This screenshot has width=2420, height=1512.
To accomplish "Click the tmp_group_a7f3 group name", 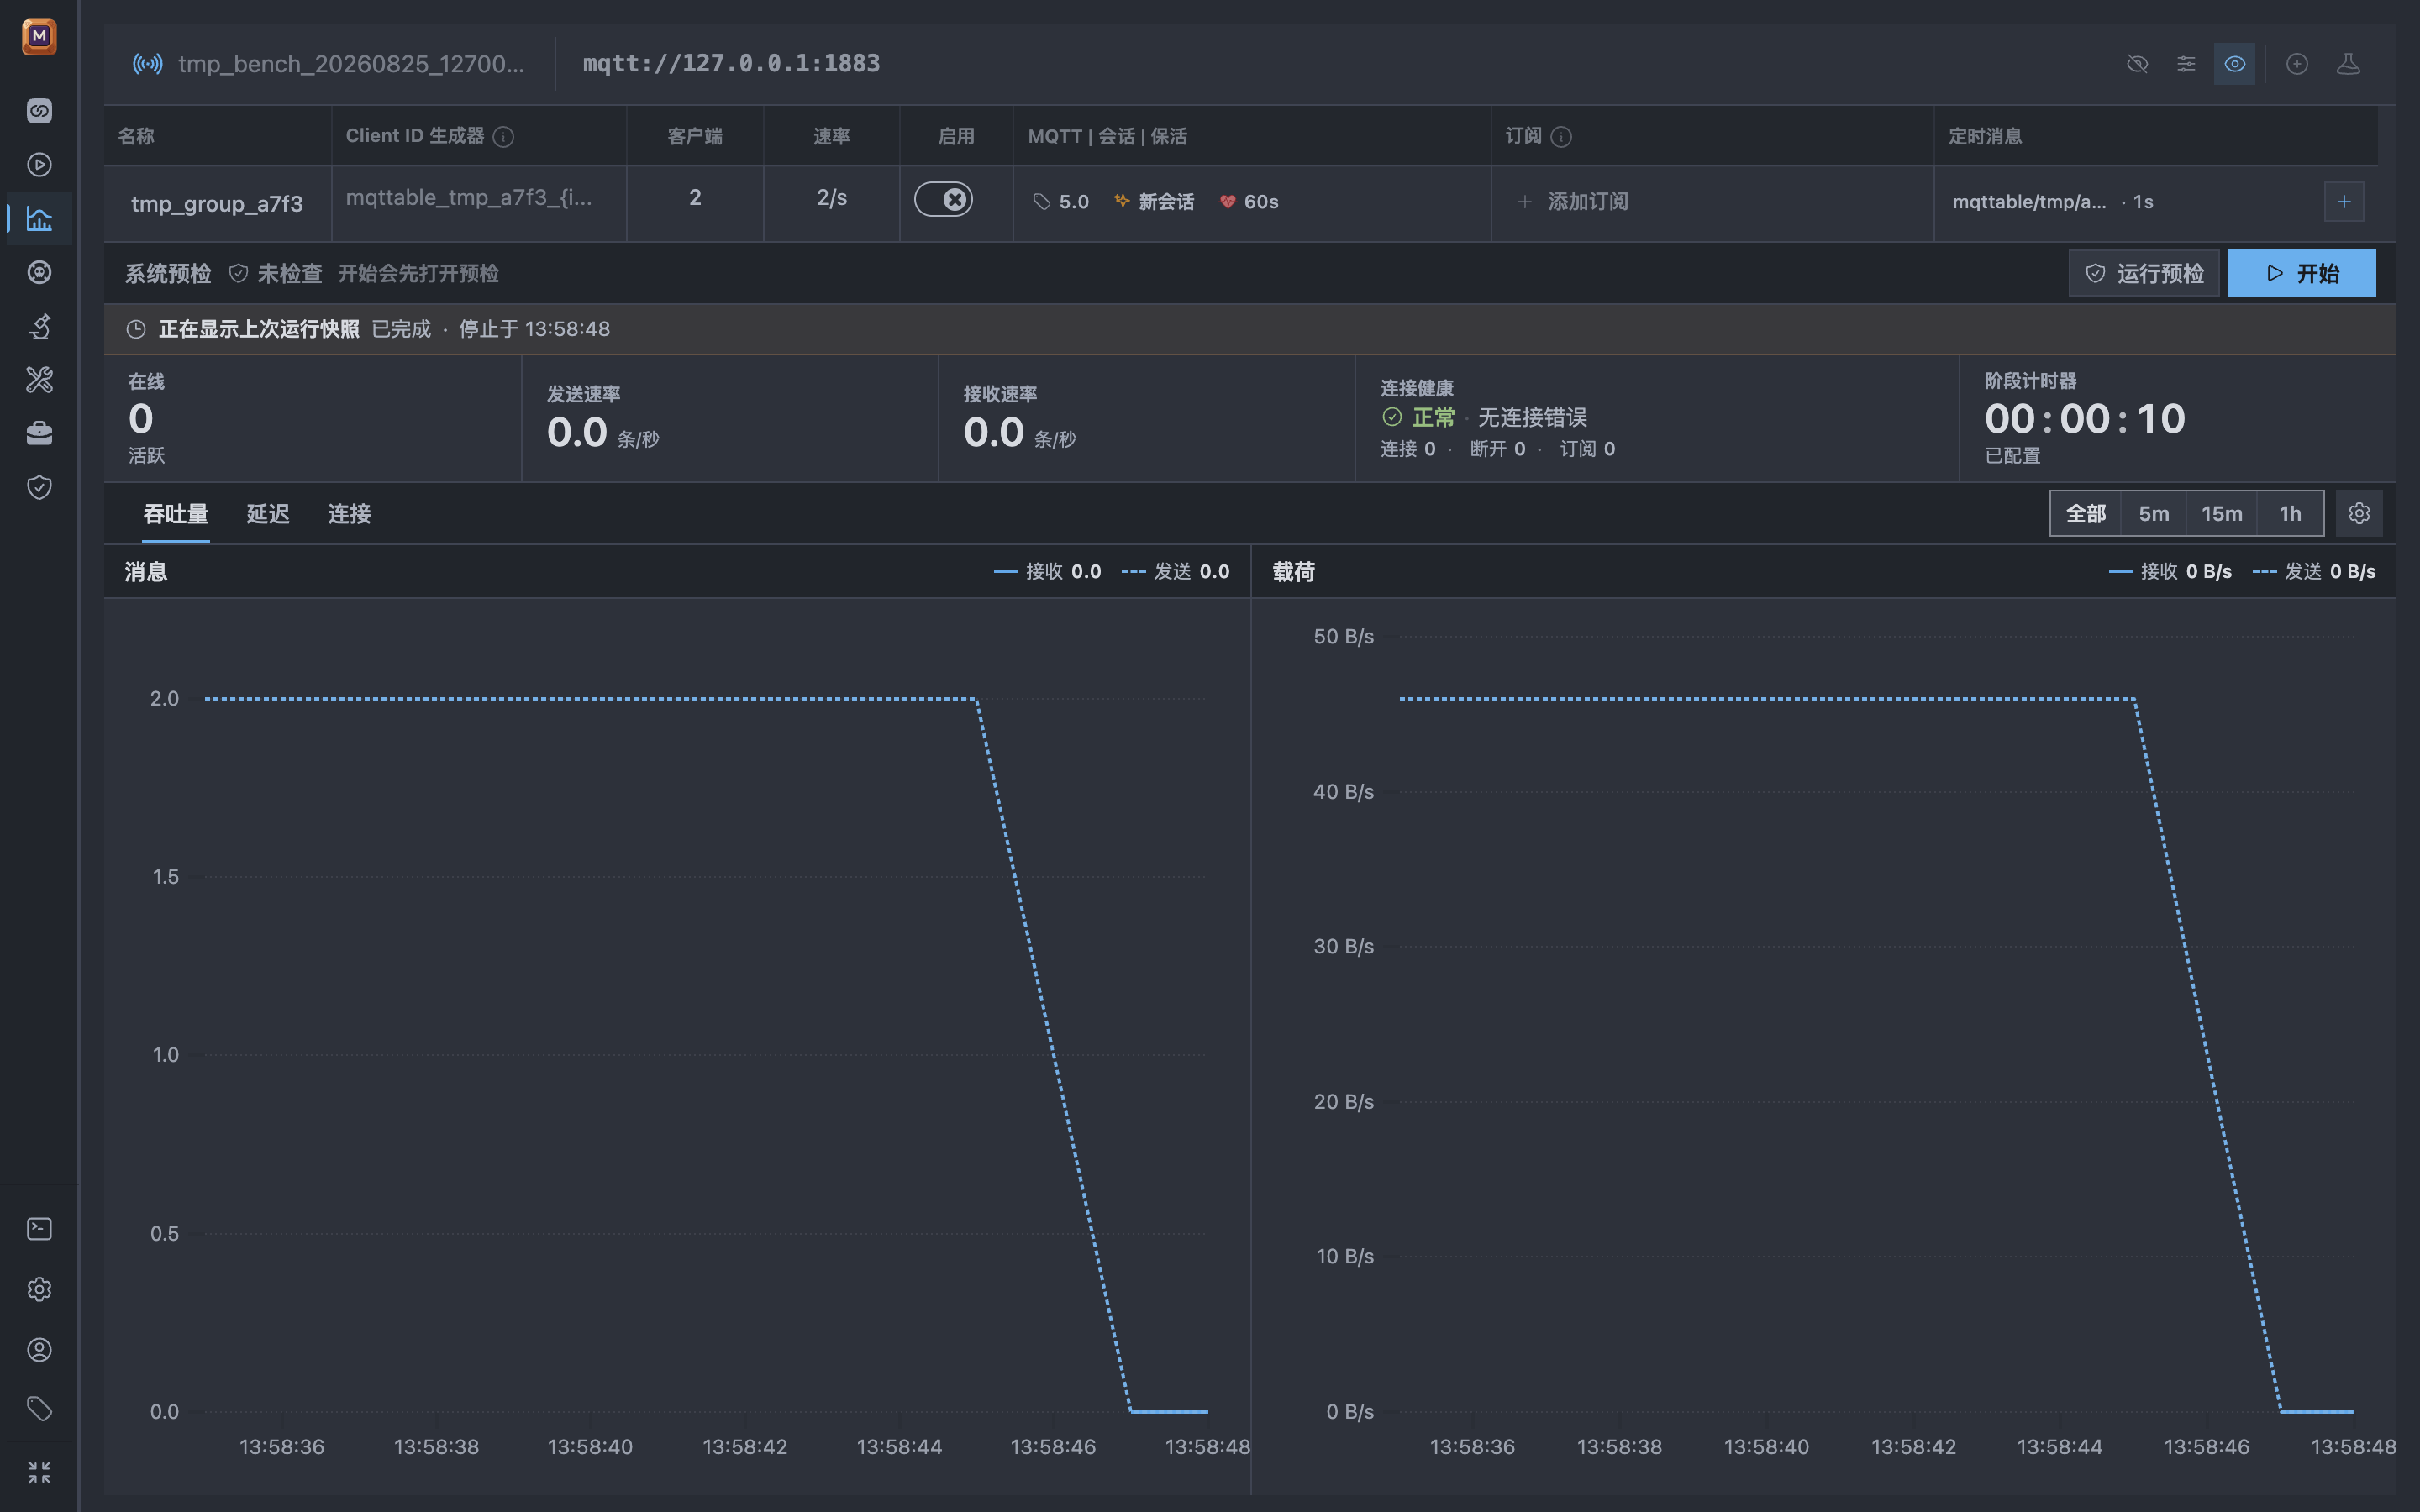I will (217, 204).
